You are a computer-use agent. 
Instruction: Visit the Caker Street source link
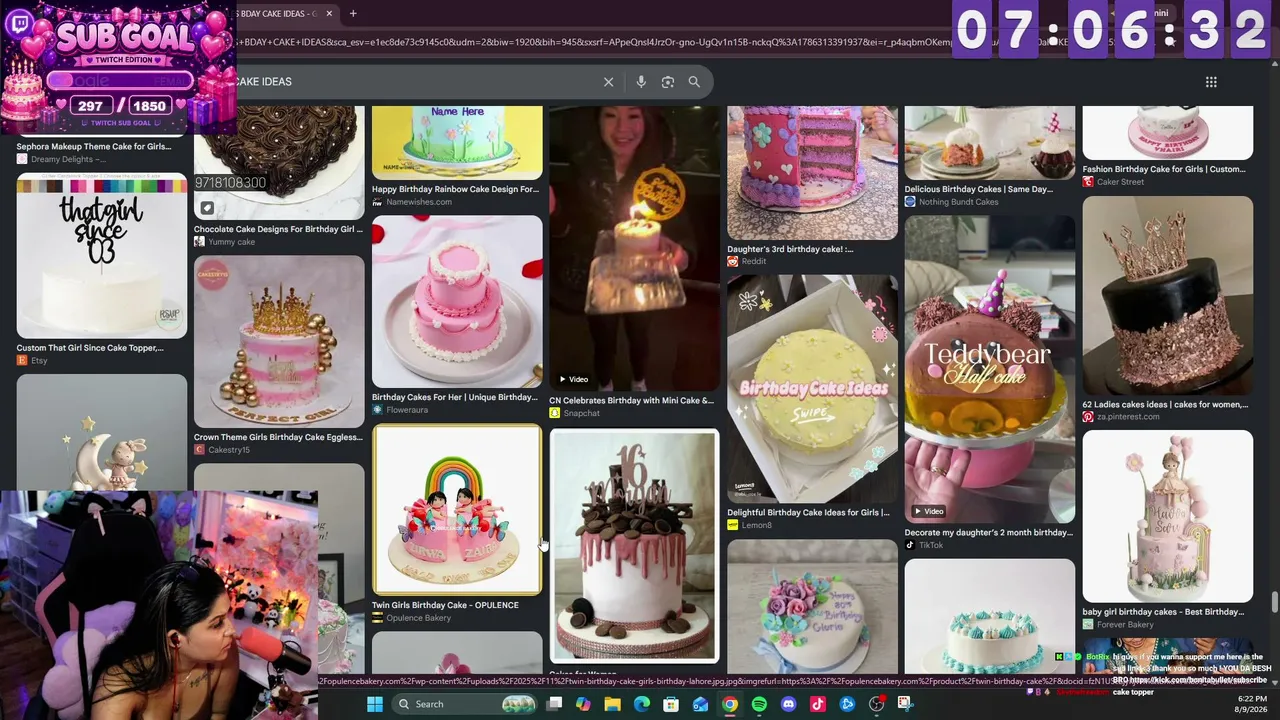coord(1114,182)
